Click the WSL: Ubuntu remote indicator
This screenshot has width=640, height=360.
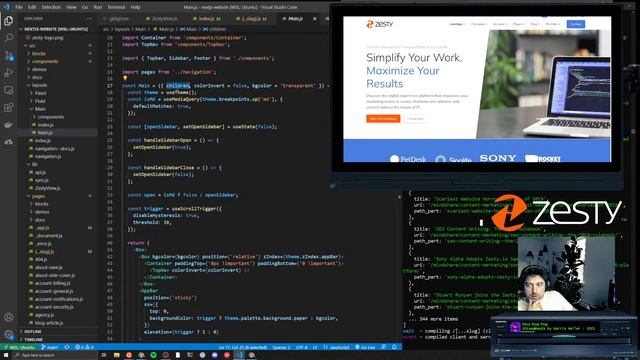coord(19,347)
